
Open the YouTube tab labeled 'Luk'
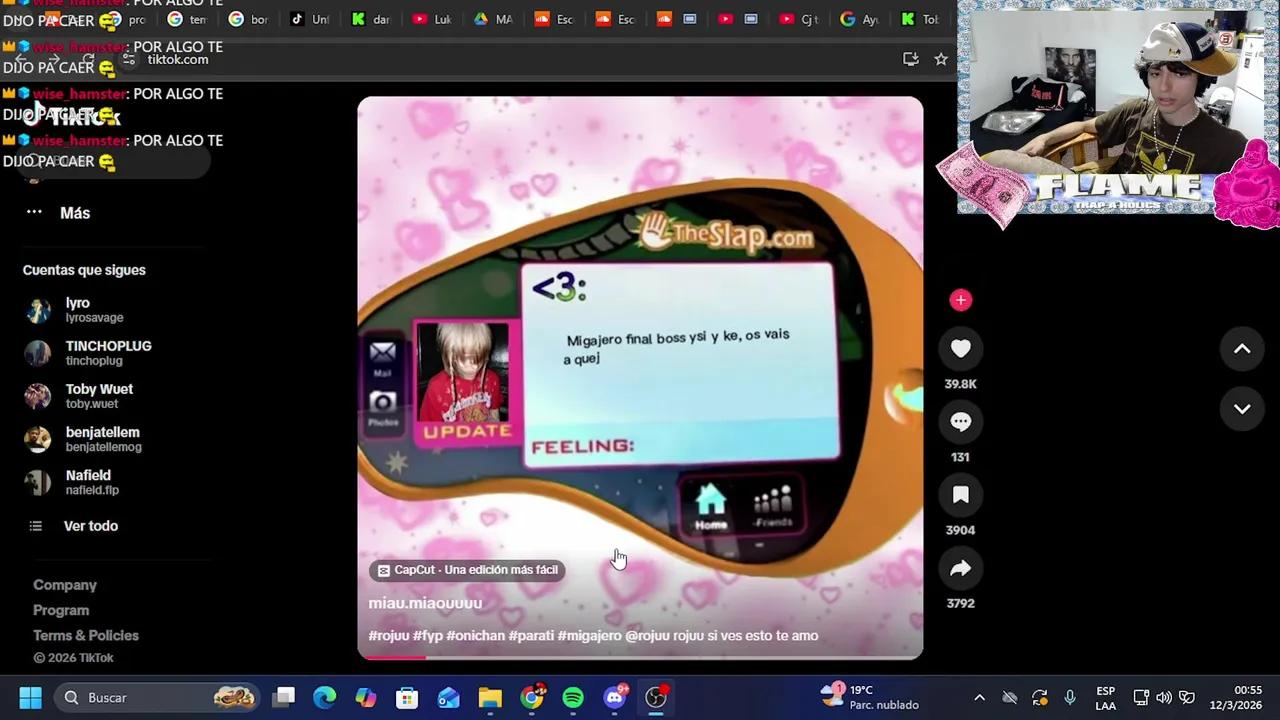pos(432,19)
